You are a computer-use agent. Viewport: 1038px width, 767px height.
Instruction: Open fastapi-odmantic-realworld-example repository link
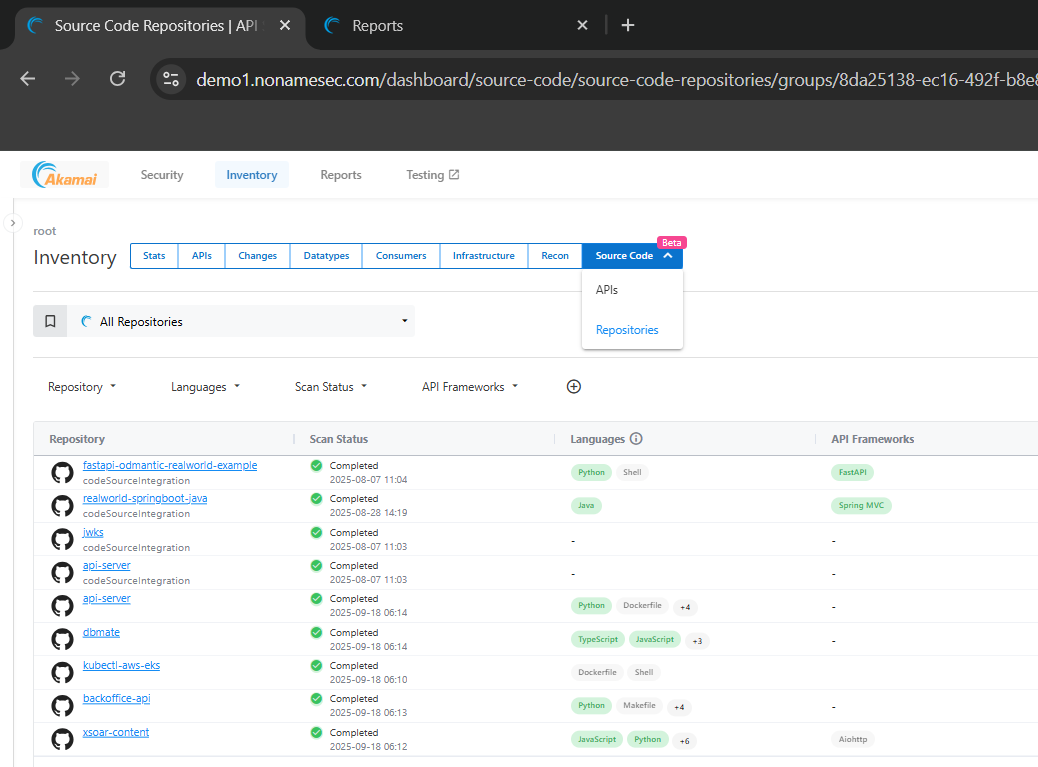point(170,466)
